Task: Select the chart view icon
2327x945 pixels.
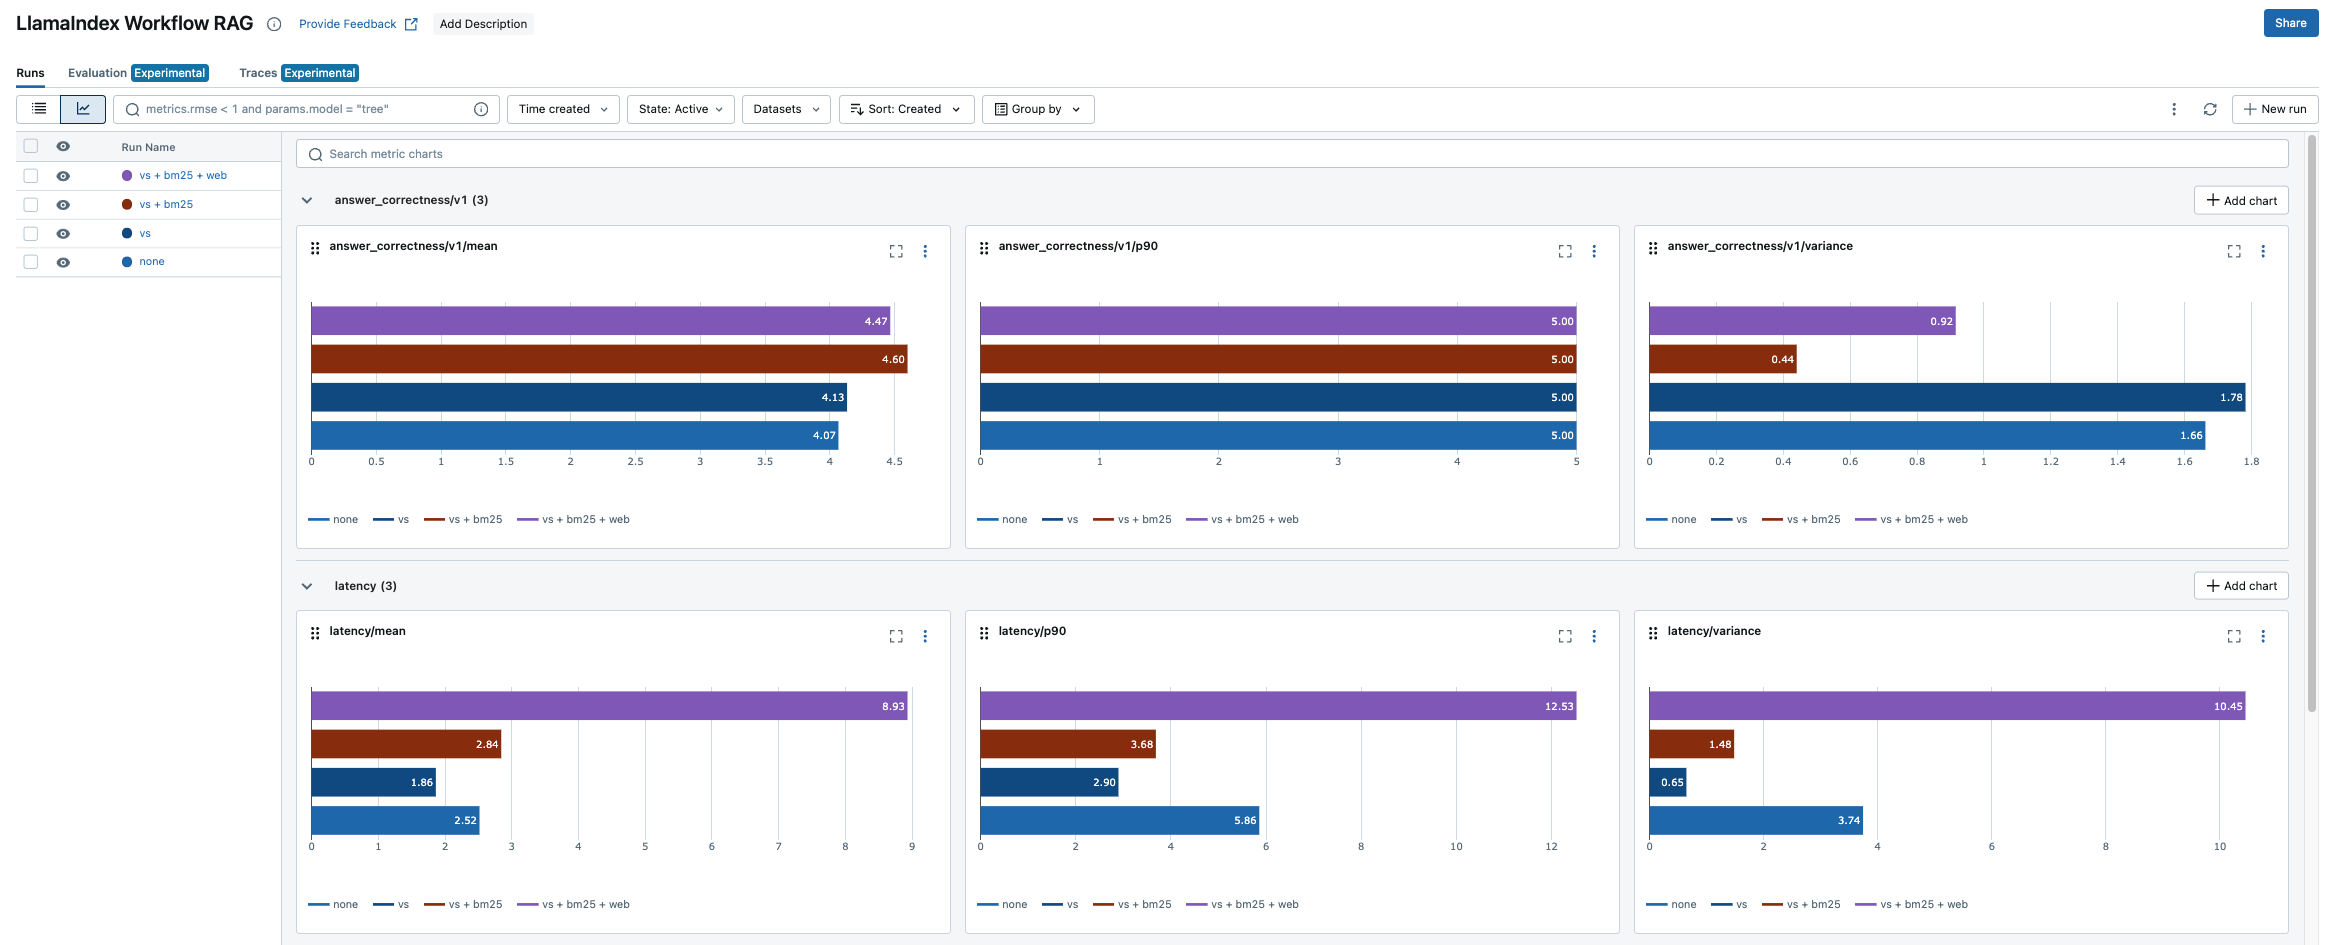Action: pyautogui.click(x=83, y=109)
